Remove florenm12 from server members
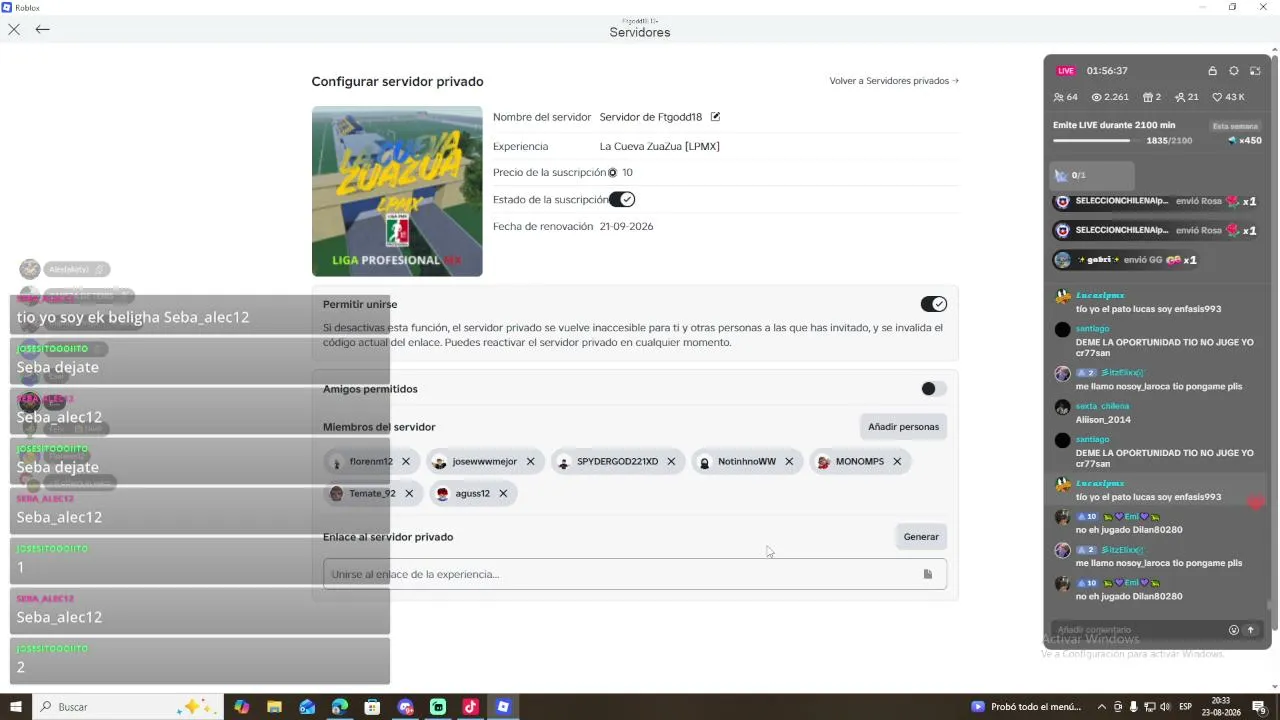This screenshot has height=720, width=1280. coord(406,462)
